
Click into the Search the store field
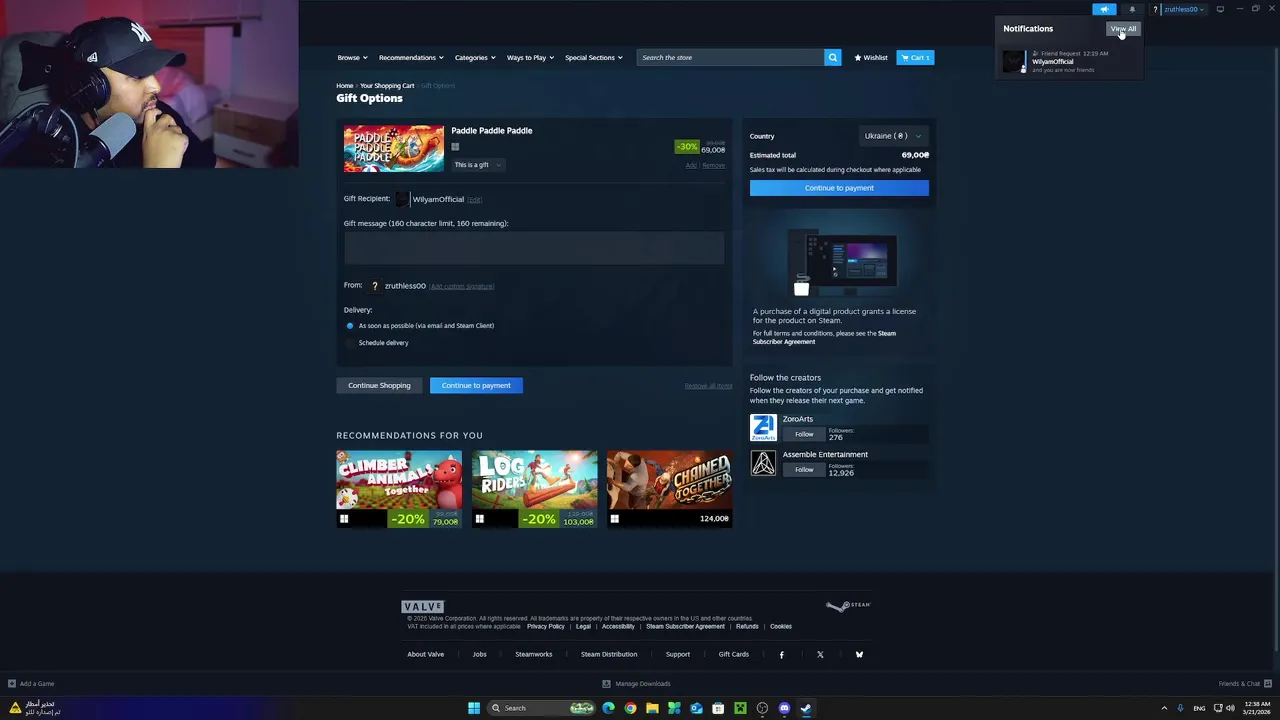pyautogui.click(x=730, y=57)
